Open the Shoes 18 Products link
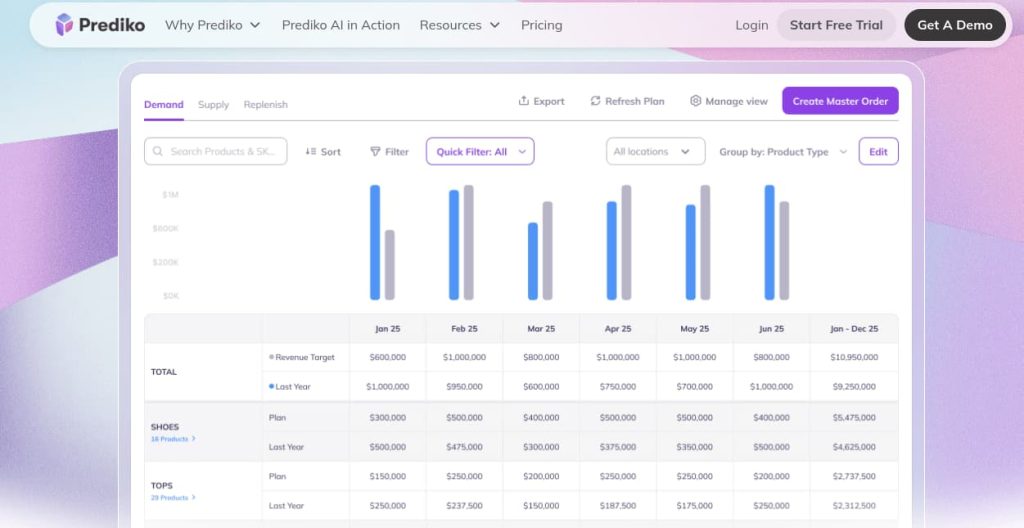This screenshot has height=528, width=1024. 172,439
